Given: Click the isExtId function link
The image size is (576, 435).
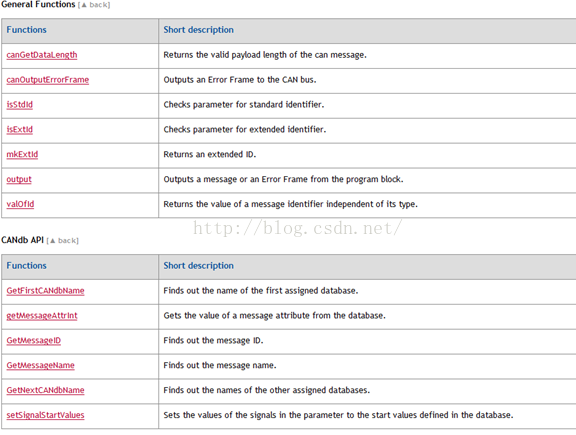Looking at the screenshot, I should (19, 129).
